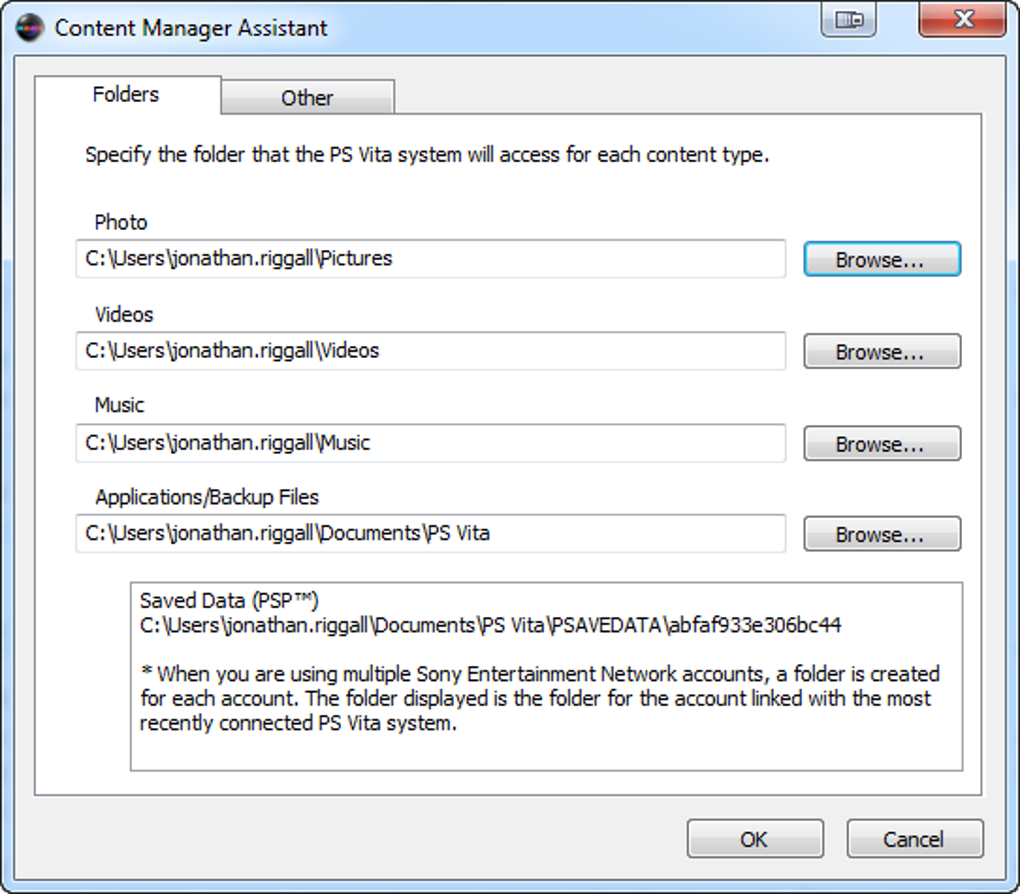The image size is (1020, 894).
Task: Click the title bar icon button beside close
Action: coord(848,20)
